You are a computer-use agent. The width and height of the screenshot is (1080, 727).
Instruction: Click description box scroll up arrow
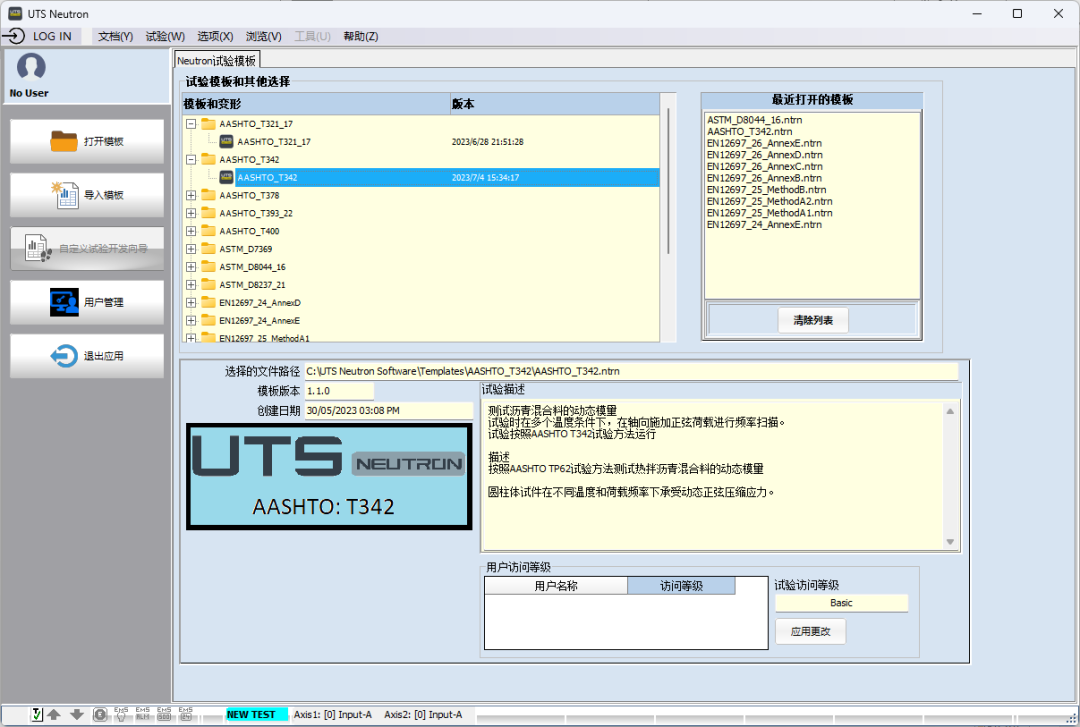pos(950,411)
